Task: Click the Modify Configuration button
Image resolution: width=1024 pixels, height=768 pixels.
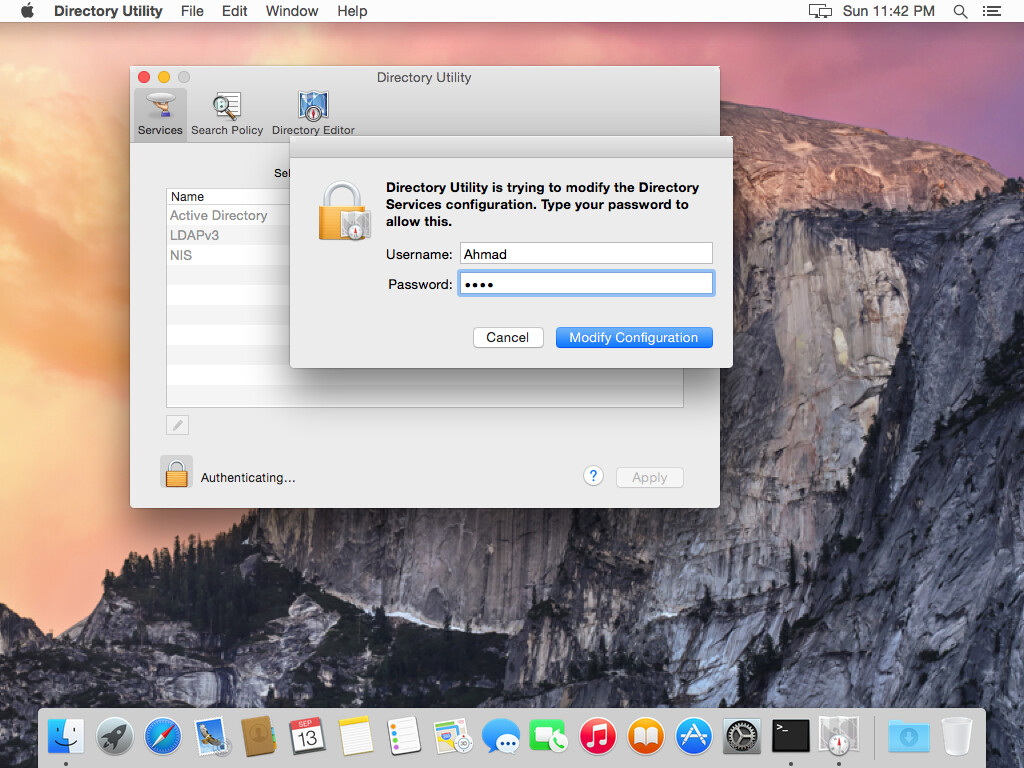Action: 634,337
